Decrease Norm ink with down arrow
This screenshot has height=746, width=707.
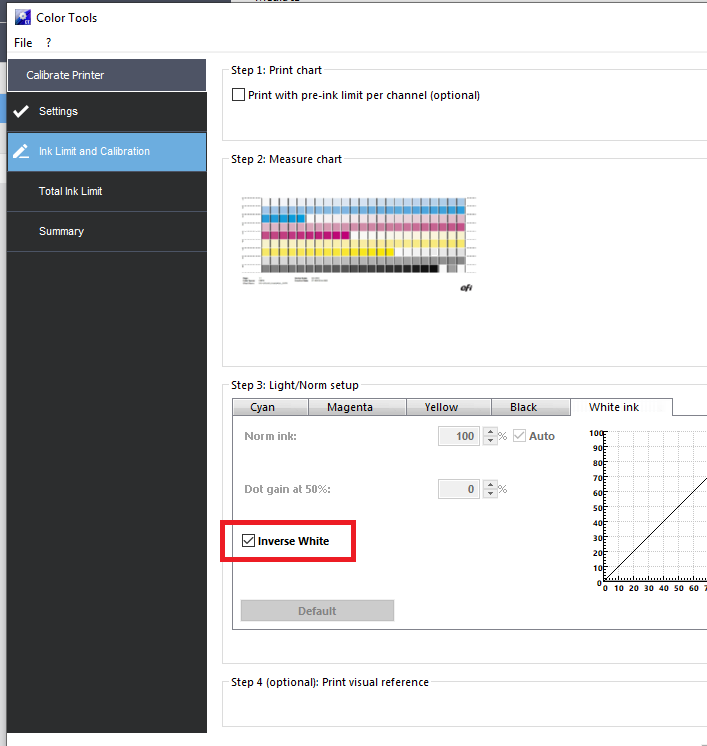pyautogui.click(x=490, y=441)
